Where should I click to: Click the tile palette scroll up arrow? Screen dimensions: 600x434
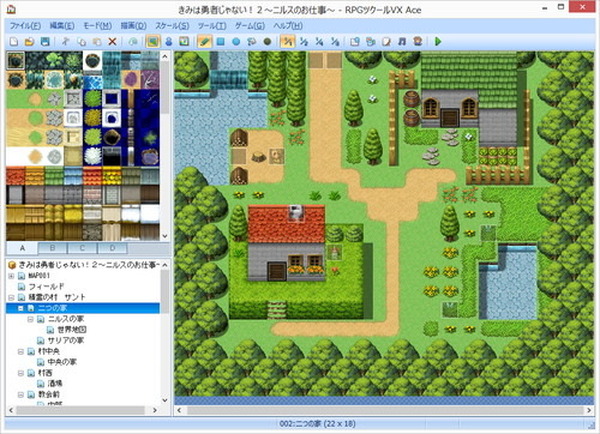tap(165, 56)
